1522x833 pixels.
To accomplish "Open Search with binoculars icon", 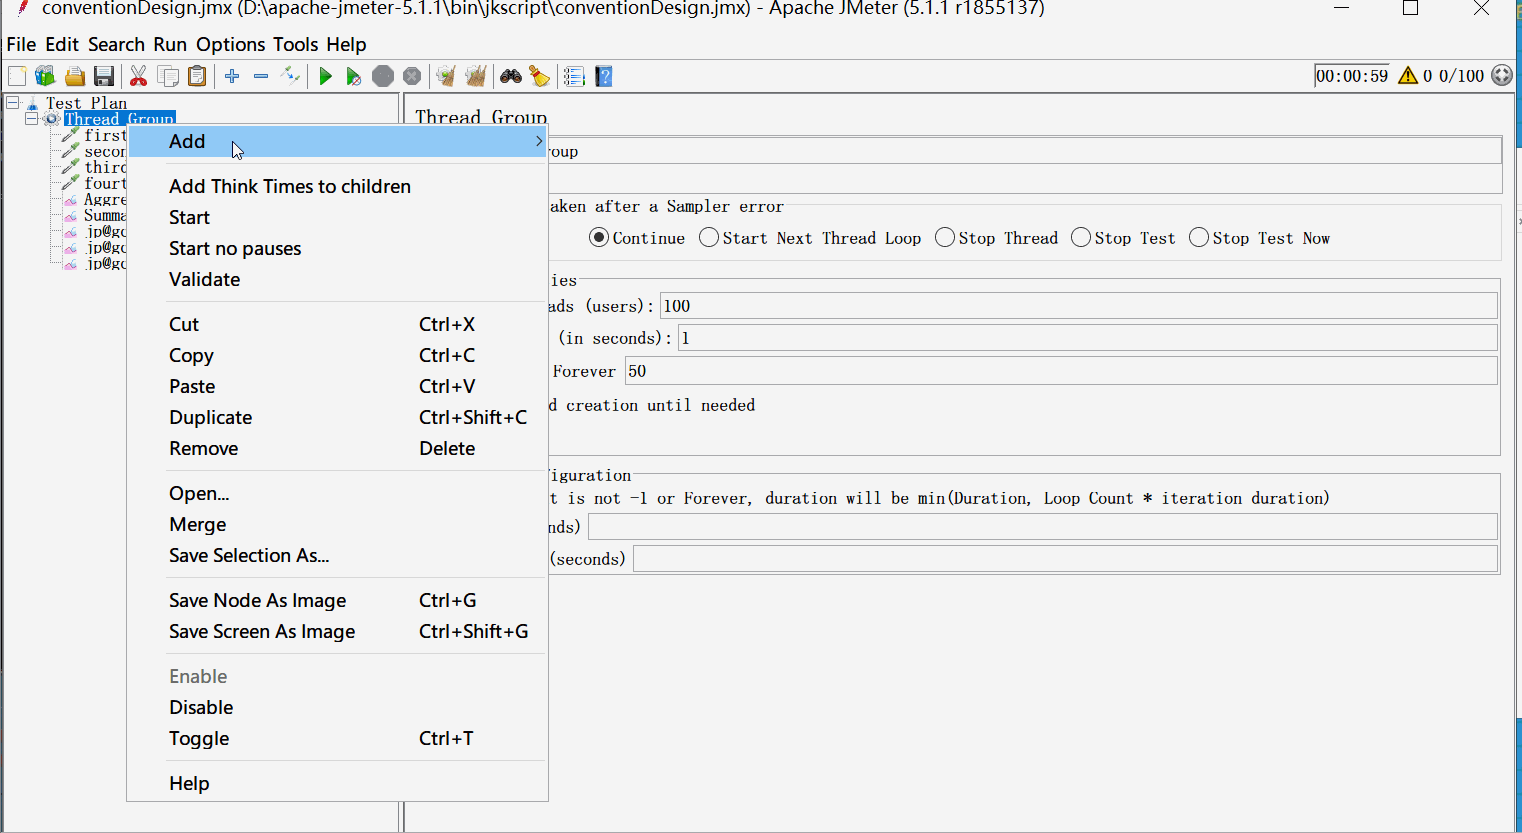I will coord(511,76).
